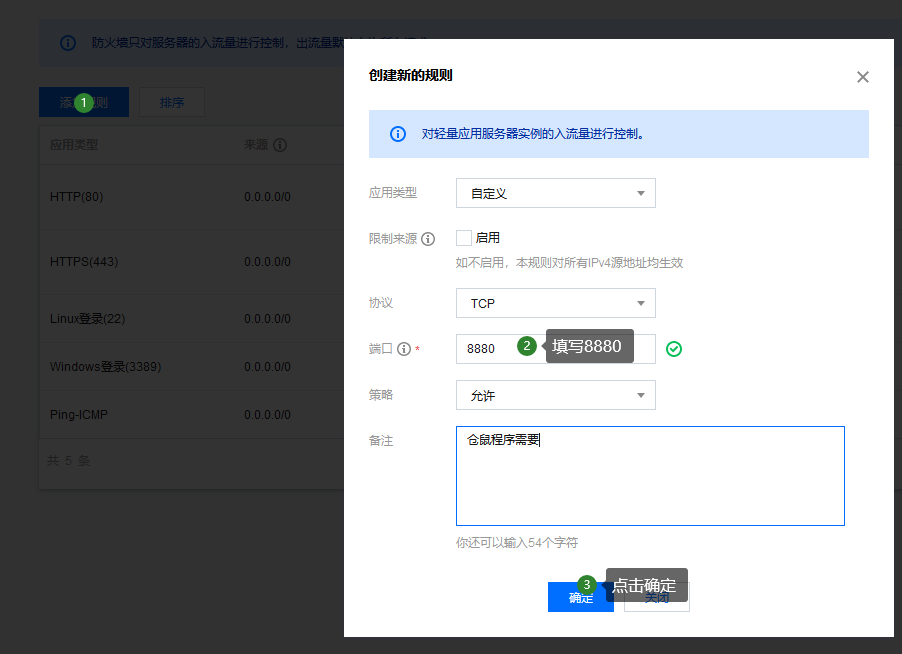Click info icon next to 端口 label

(404, 349)
